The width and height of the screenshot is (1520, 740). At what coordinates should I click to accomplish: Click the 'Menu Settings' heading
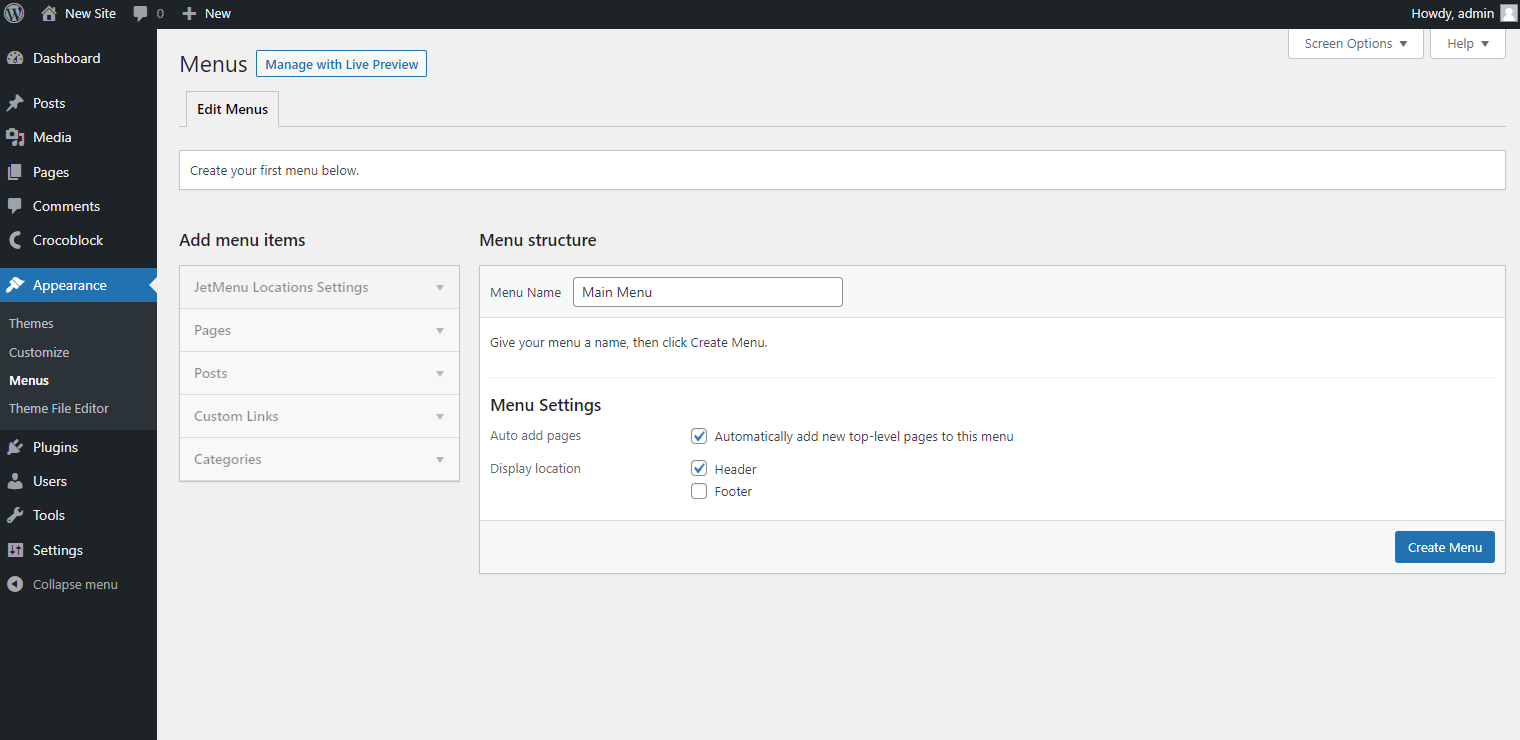(546, 405)
